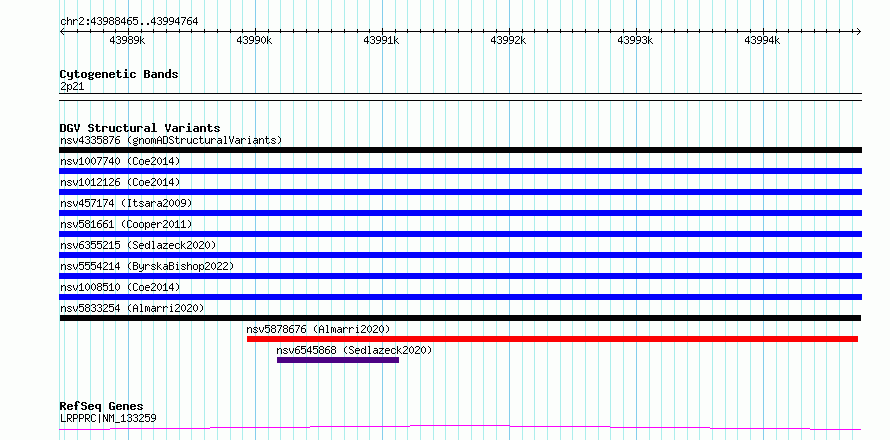
Task: Click the blue nsv6355215 variant bar
Action: pos(460,255)
